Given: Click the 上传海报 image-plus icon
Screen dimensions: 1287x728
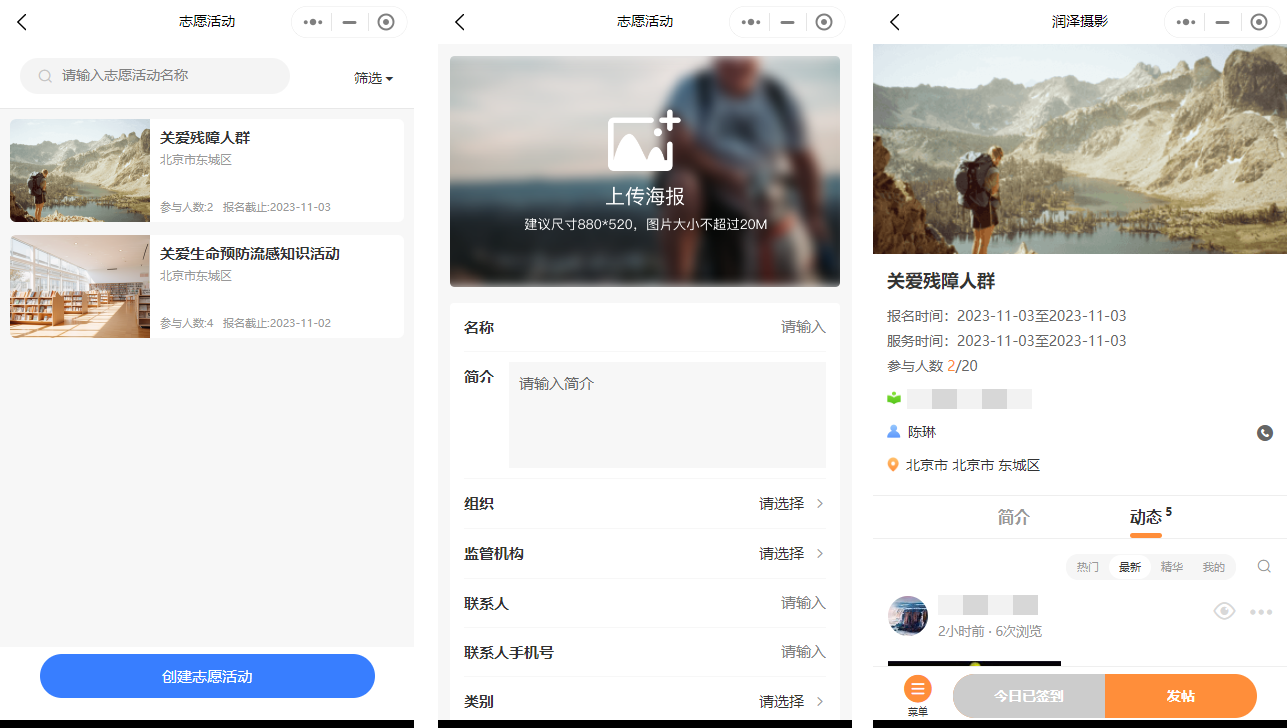Looking at the screenshot, I should (644, 141).
